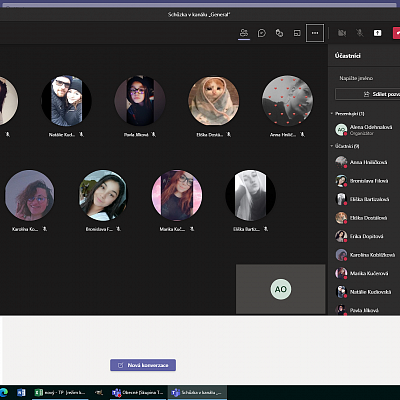Click Karolína Ko... avatar tile
This screenshot has height=400, width=400.
click(29, 195)
